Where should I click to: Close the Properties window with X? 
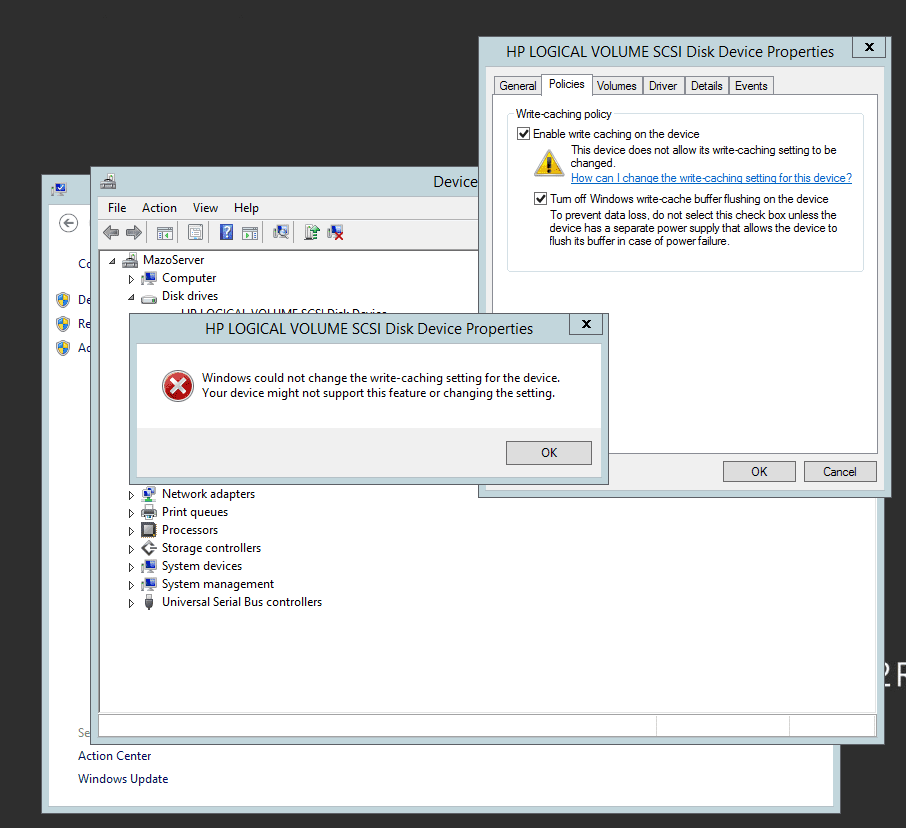click(x=869, y=47)
